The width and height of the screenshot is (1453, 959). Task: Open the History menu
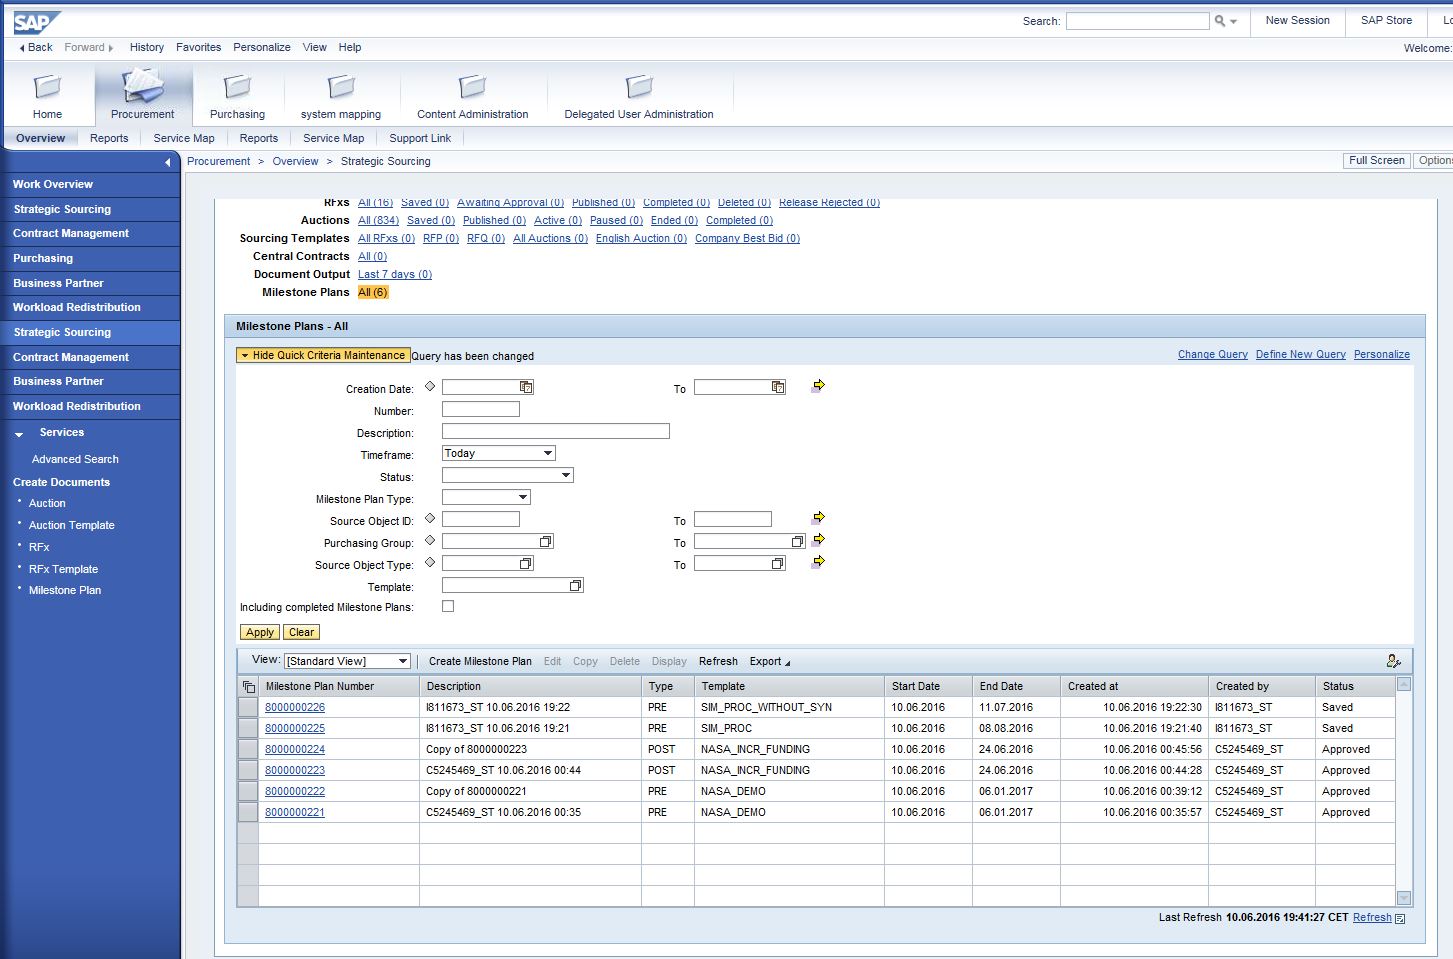tap(146, 47)
